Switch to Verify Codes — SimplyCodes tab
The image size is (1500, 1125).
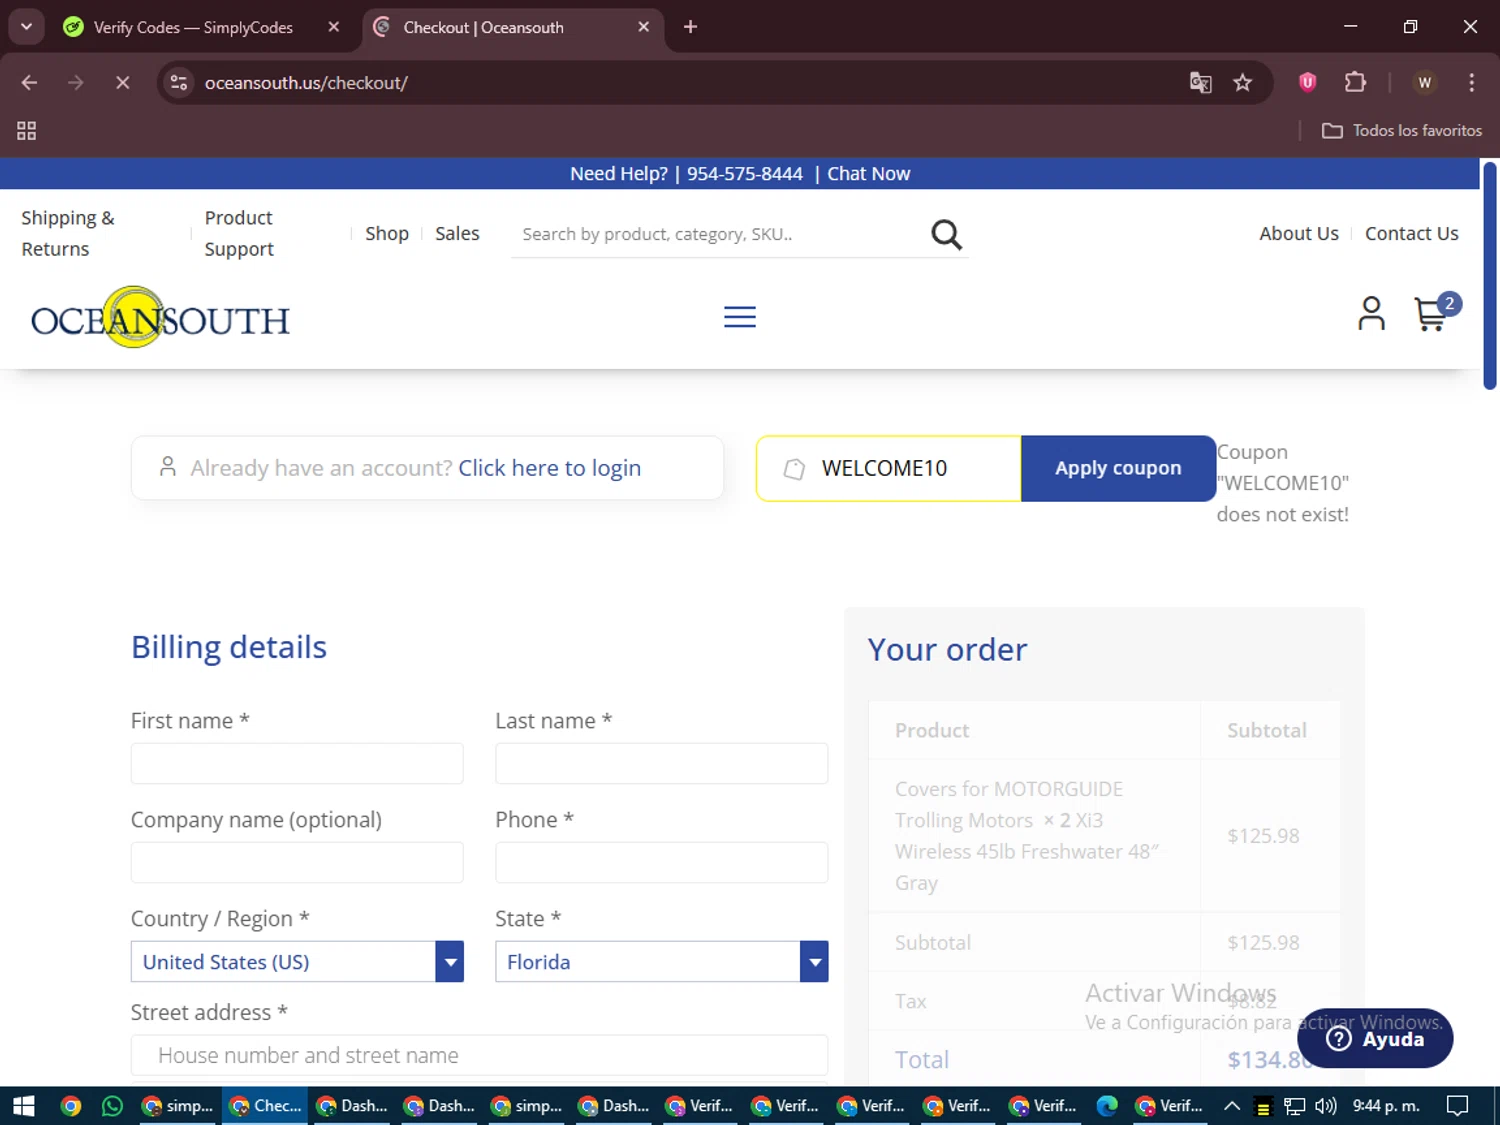pyautogui.click(x=193, y=27)
